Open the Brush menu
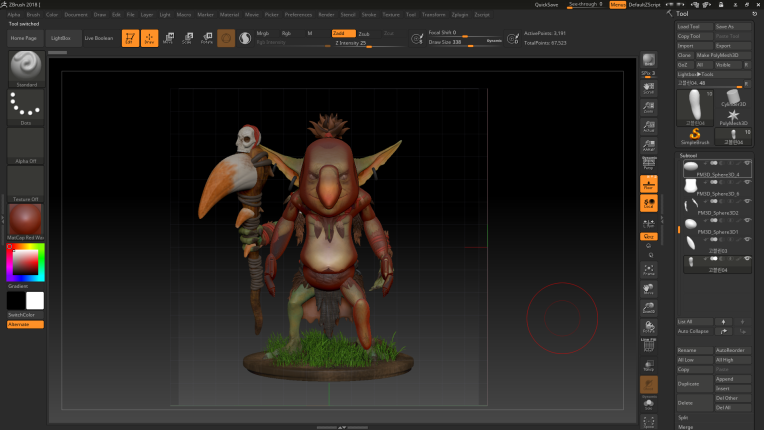This screenshot has width=764, height=430. tap(33, 15)
